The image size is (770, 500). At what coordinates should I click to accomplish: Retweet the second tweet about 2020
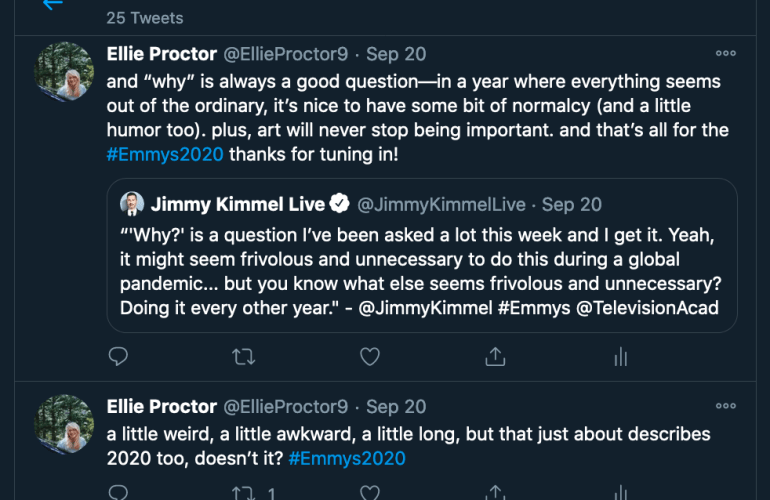pos(243,493)
